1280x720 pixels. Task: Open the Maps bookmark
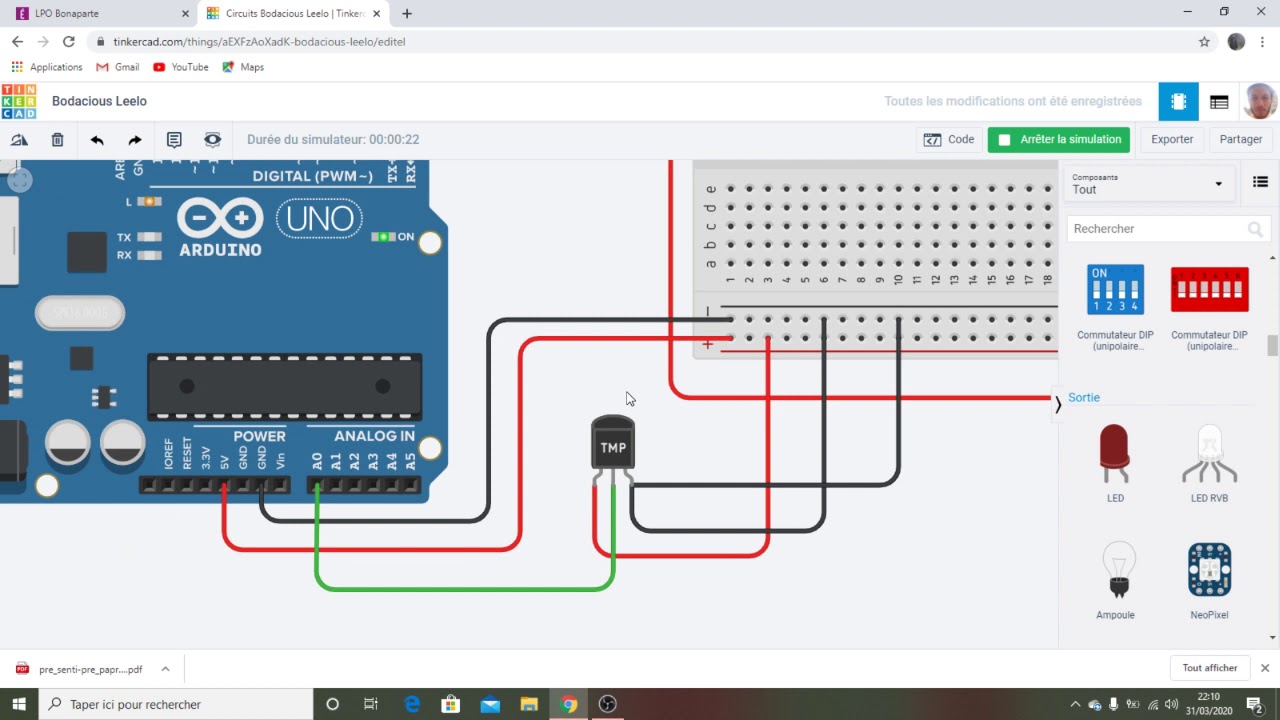tap(243, 67)
